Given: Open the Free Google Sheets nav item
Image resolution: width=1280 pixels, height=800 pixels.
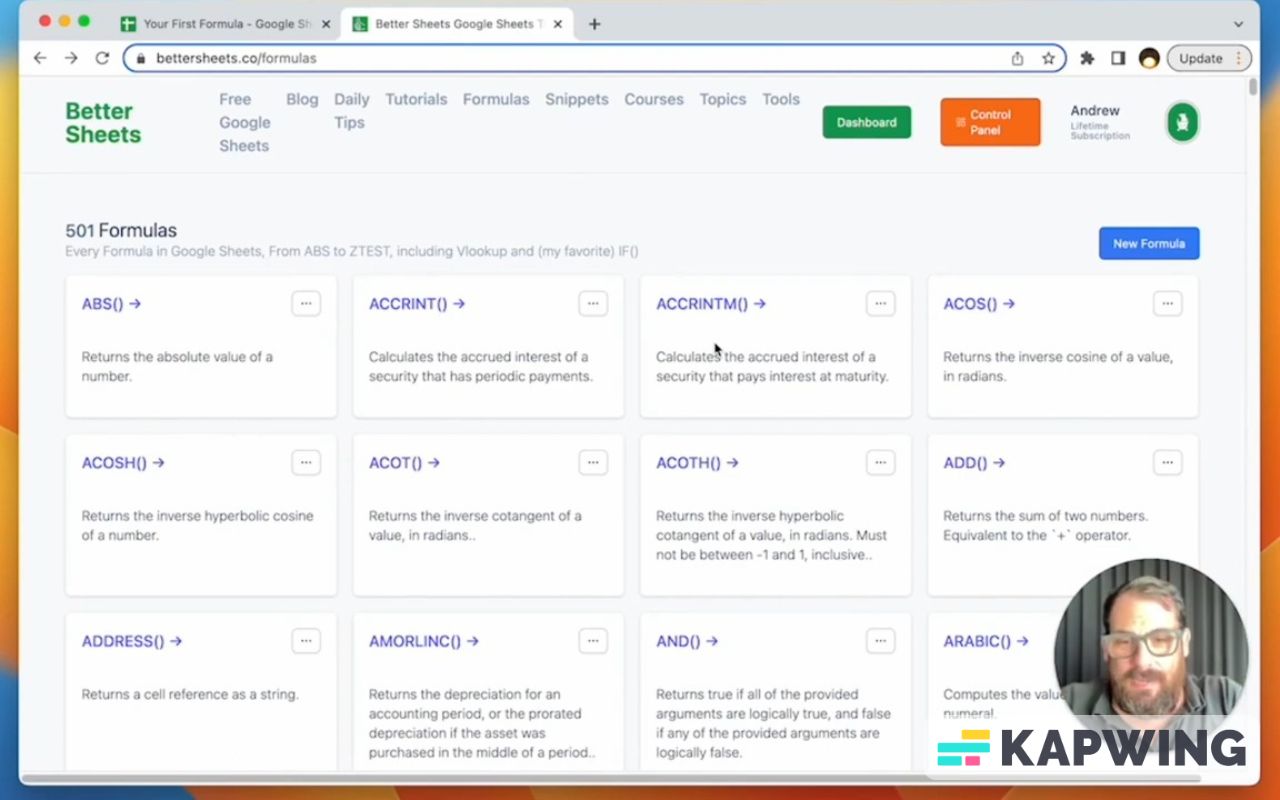Looking at the screenshot, I should 245,122.
